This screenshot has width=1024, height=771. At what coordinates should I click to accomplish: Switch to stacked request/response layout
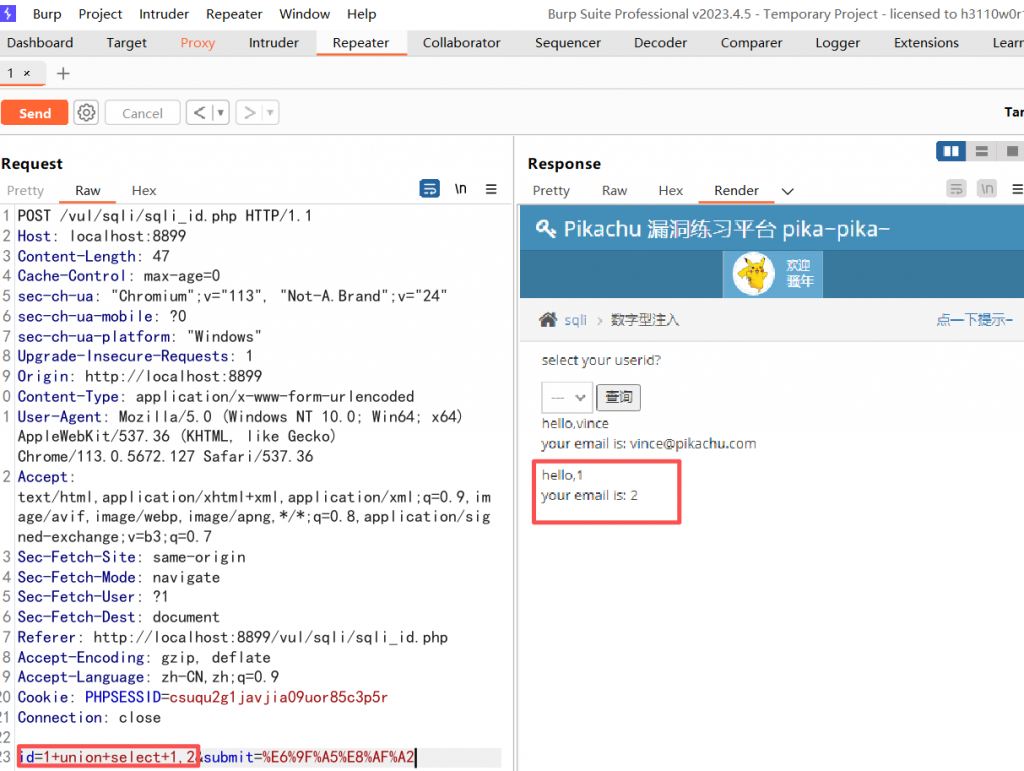pyautogui.click(x=981, y=150)
